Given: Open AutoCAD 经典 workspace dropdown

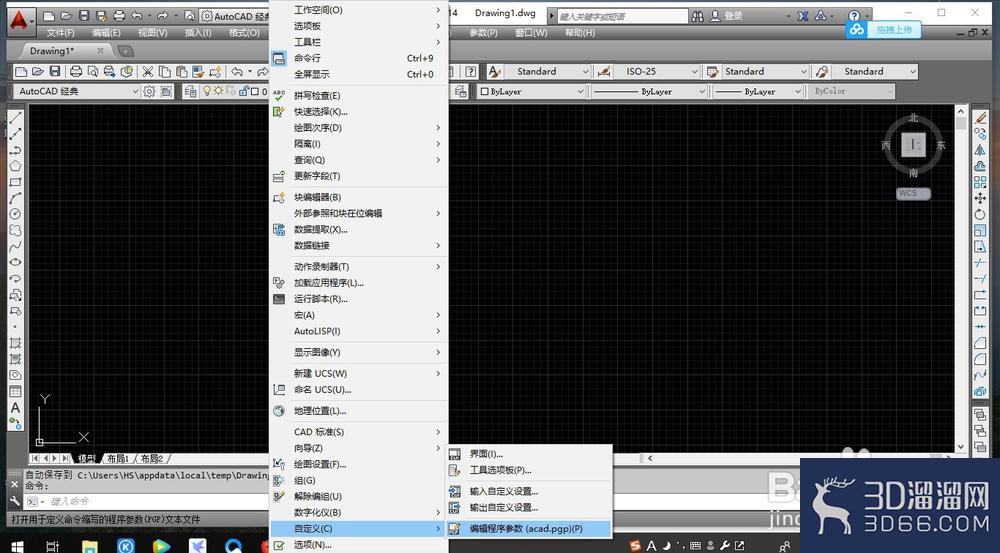Looking at the screenshot, I should click(77, 91).
